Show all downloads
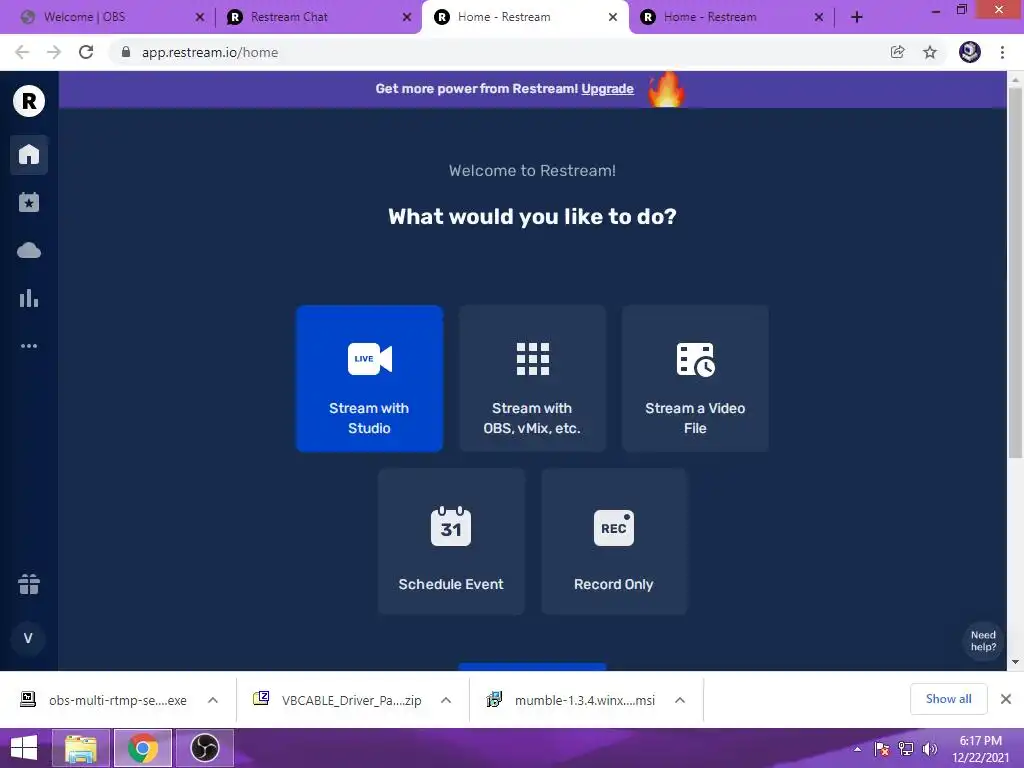The image size is (1024, 768). click(x=948, y=699)
